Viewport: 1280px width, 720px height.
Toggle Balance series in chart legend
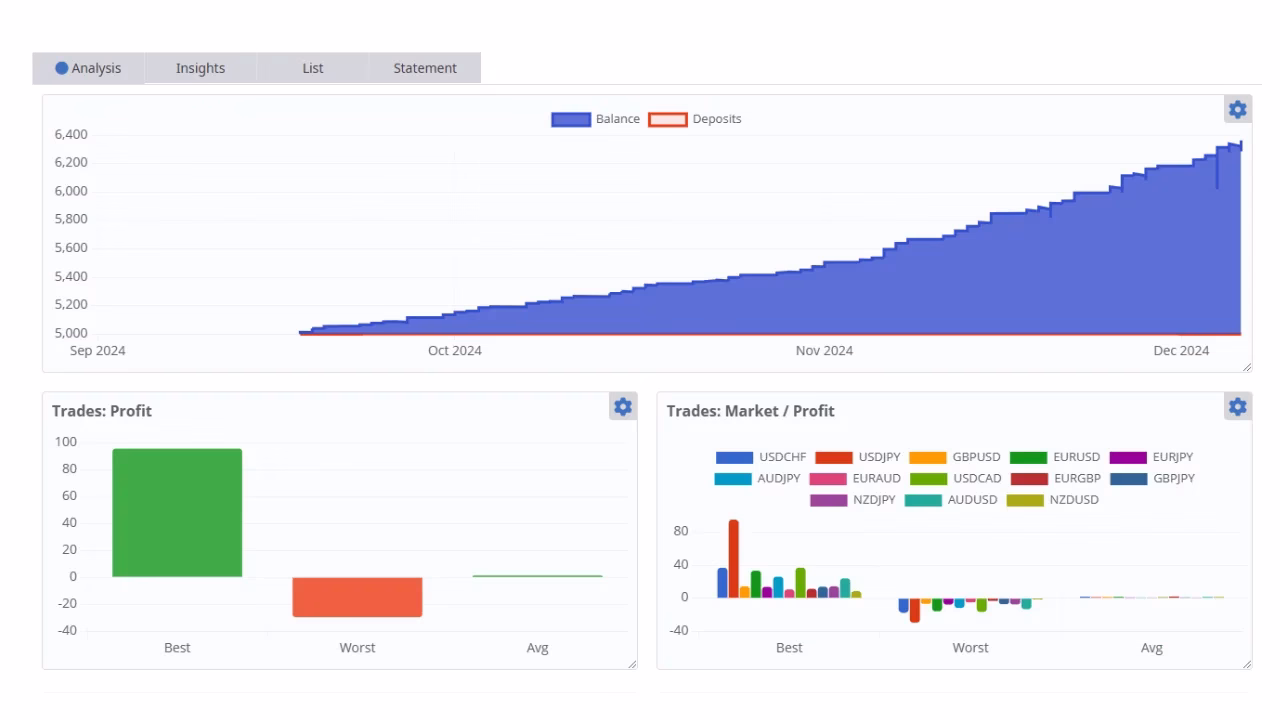(x=596, y=119)
